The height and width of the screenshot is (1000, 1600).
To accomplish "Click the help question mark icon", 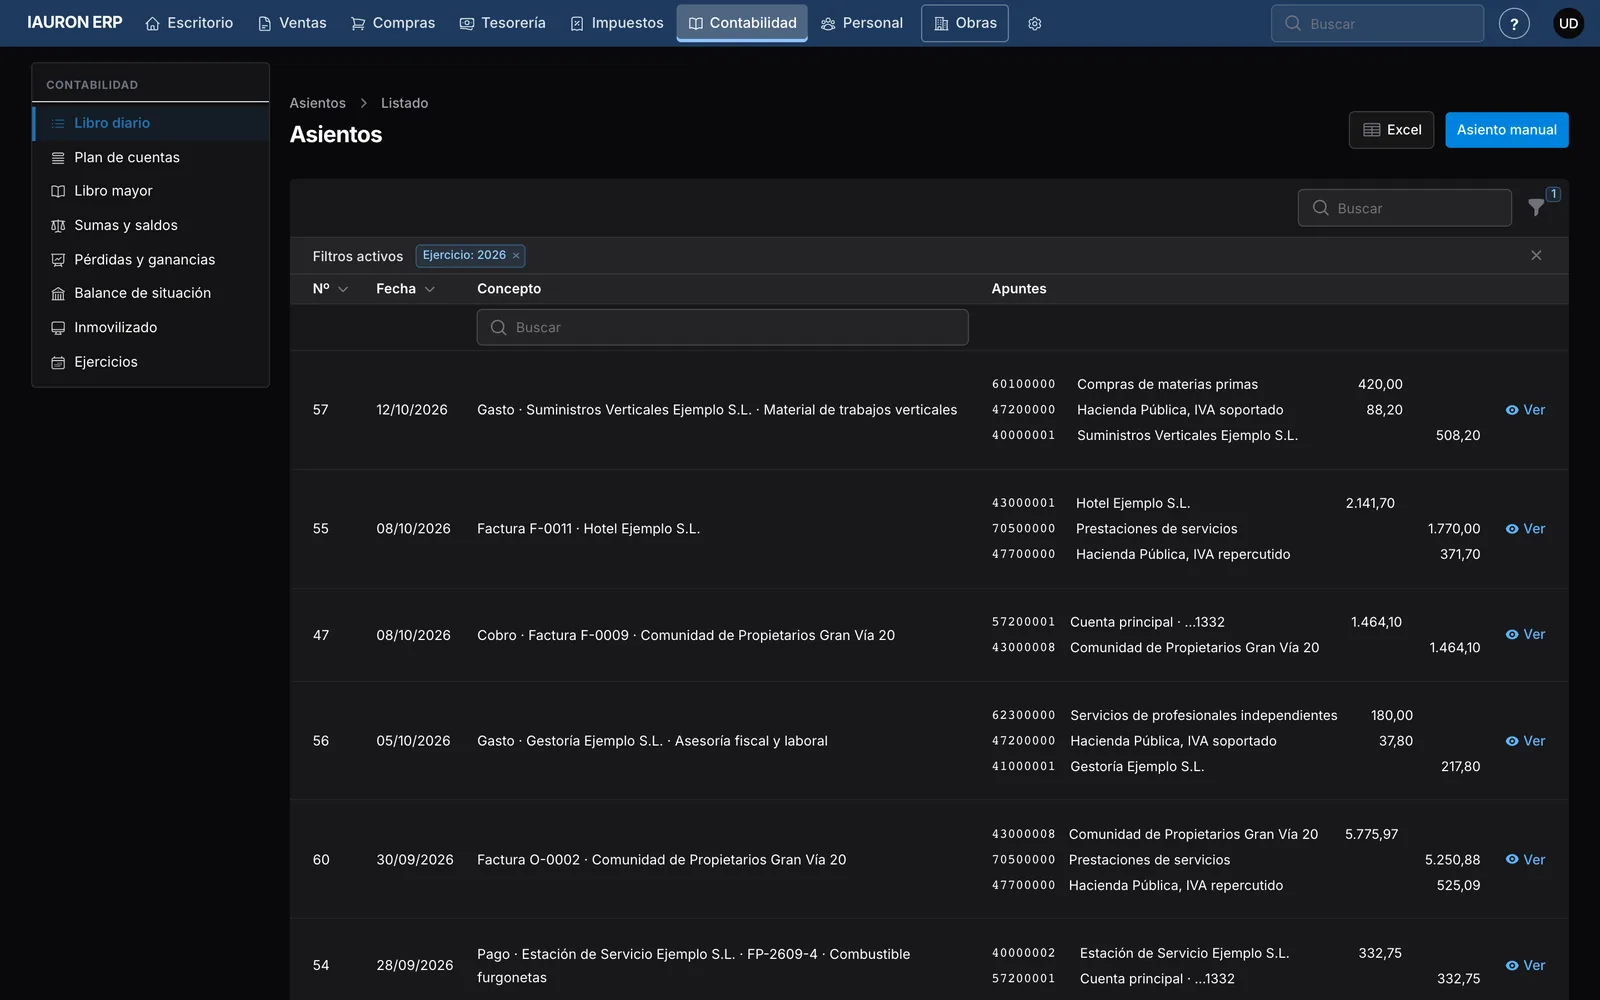I will [1514, 23].
